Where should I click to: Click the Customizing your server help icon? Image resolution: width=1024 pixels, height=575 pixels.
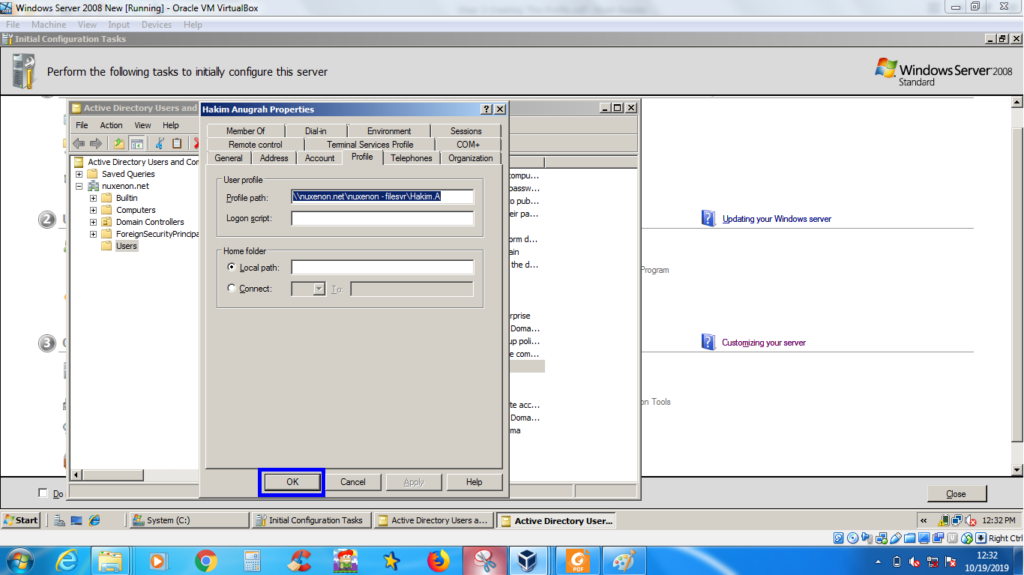[708, 342]
